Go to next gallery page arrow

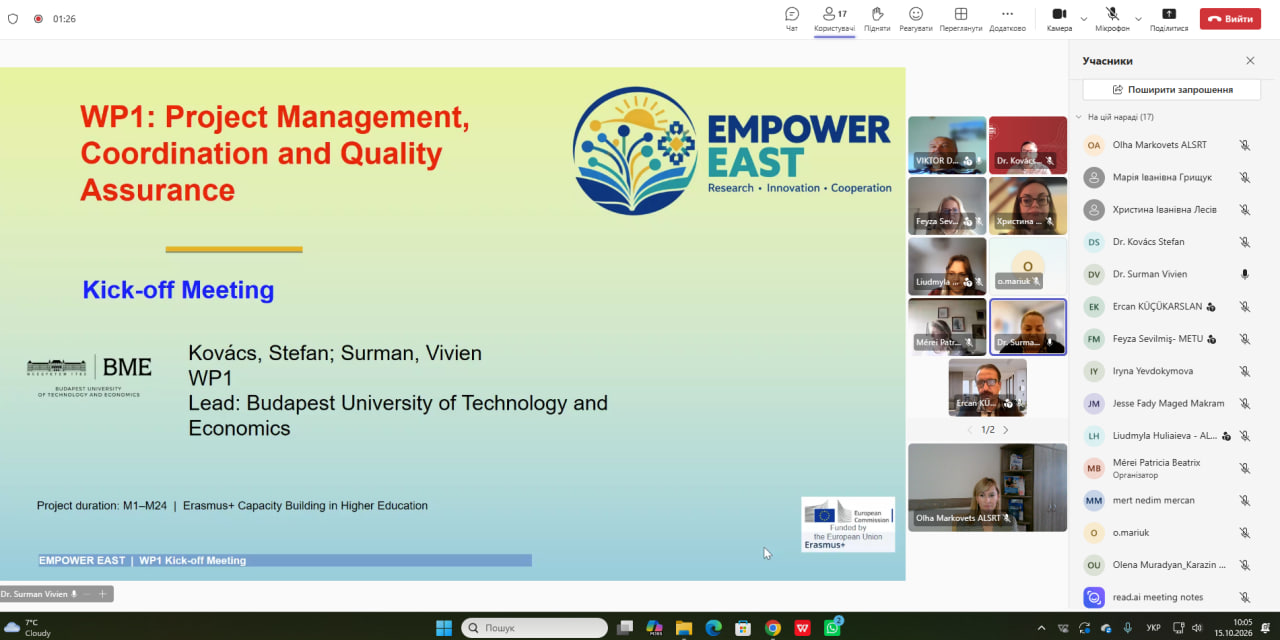coord(1006,430)
